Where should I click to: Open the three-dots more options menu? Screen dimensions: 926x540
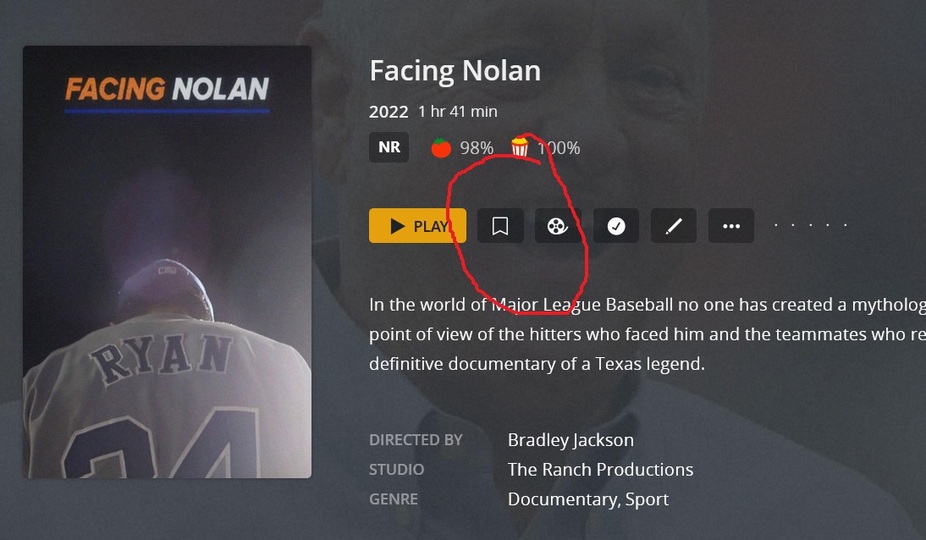[731, 226]
